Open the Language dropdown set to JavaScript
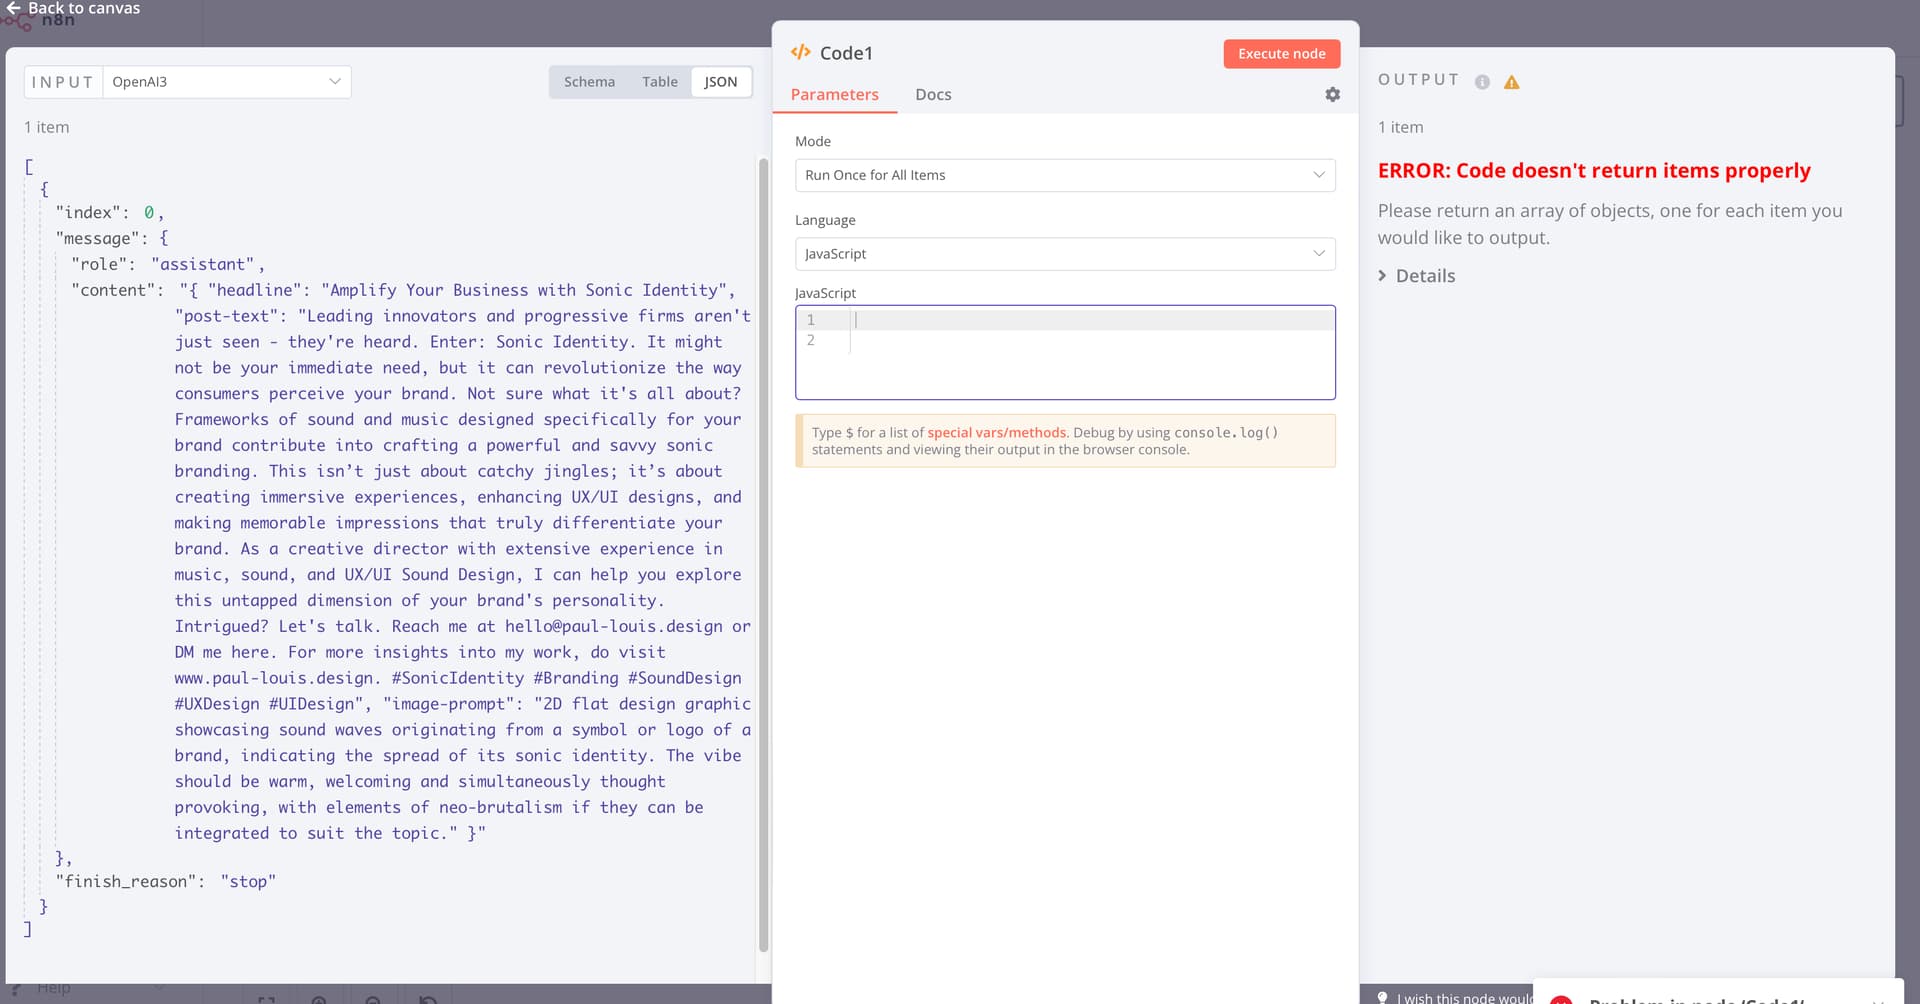 [1065, 254]
